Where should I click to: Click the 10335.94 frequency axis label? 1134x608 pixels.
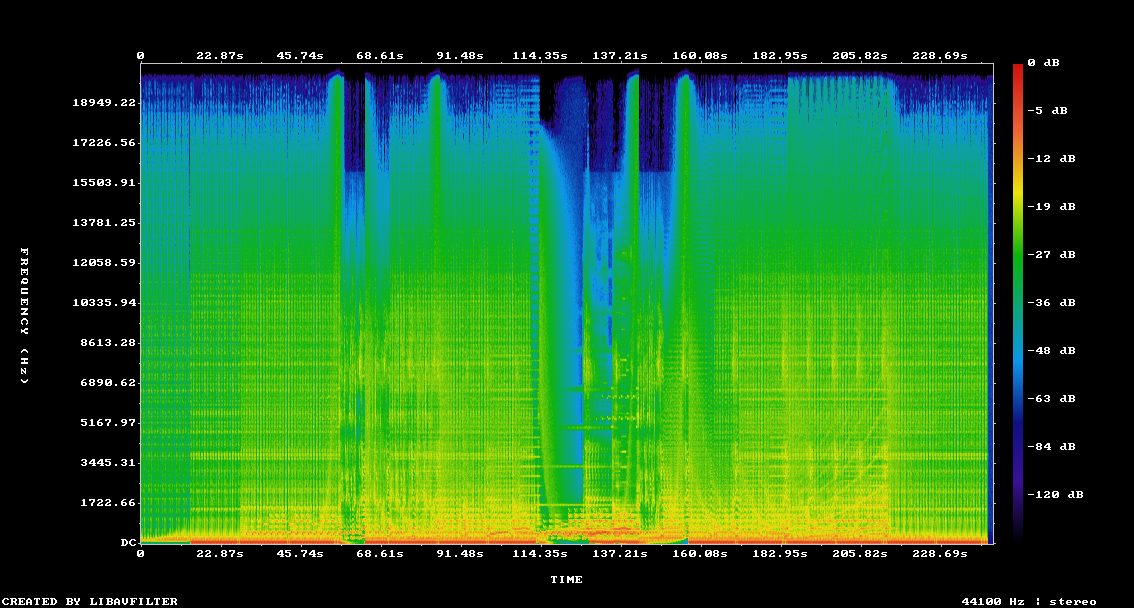coord(104,302)
